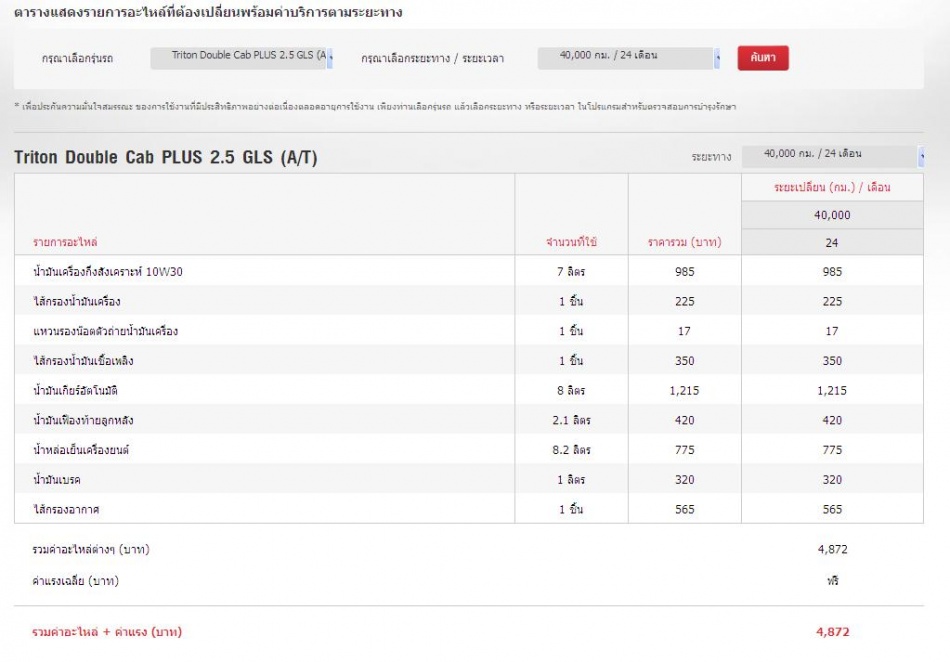The height and width of the screenshot is (662, 950).
Task: Select the แหวนรองน็อตตัวถ่ายน้ำมันเครื่อง row name
Action: pyautogui.click(x=105, y=331)
